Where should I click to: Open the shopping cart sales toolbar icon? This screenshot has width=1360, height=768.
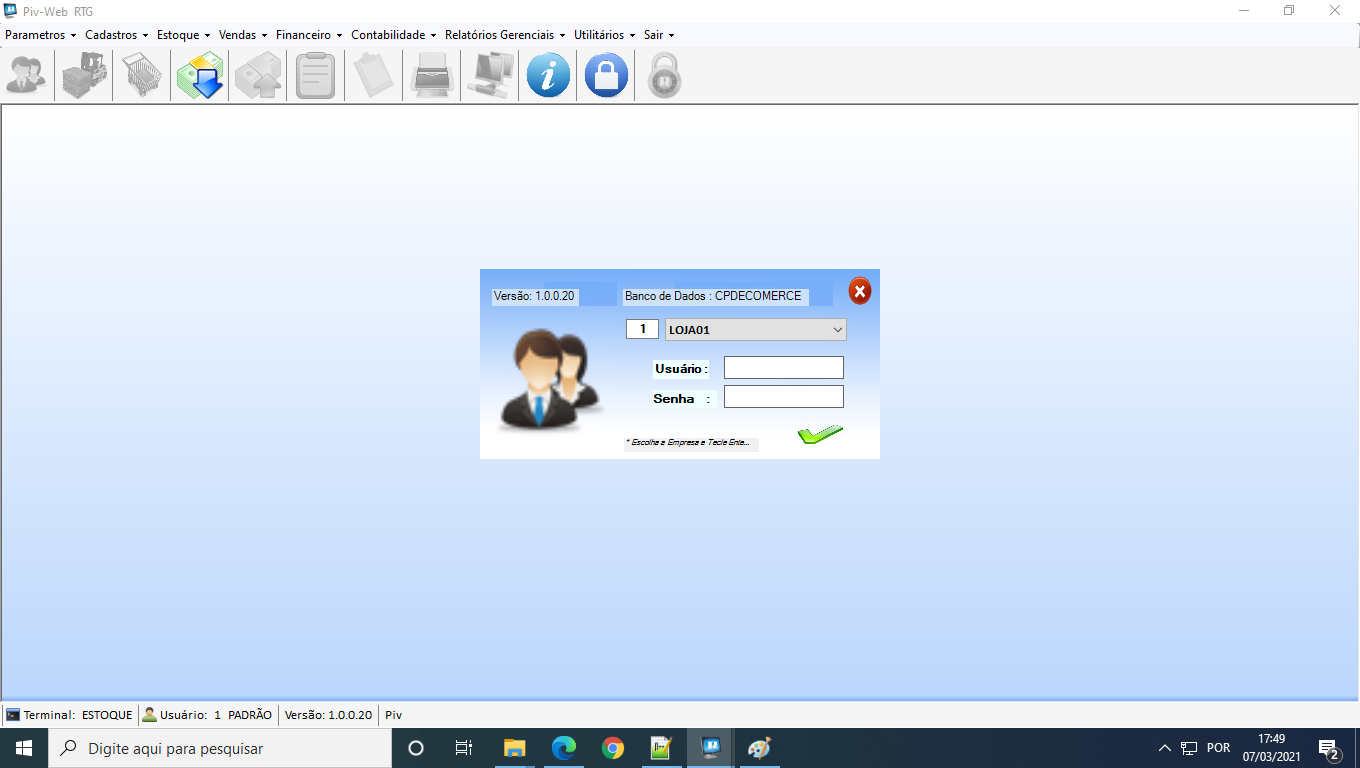[143, 76]
